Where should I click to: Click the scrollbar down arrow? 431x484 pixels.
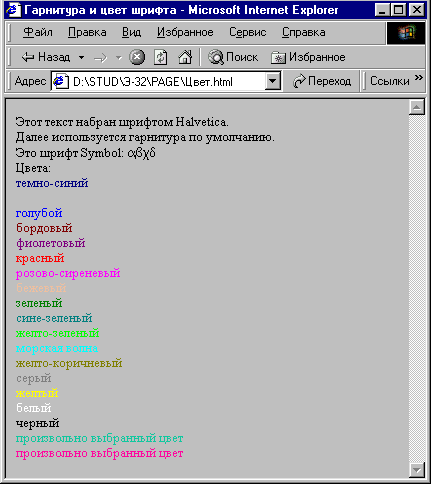click(x=417, y=470)
